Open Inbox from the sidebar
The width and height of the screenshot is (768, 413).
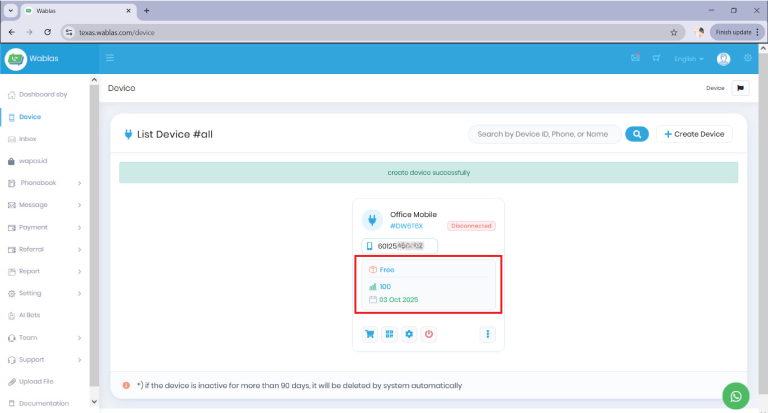pos(27,139)
